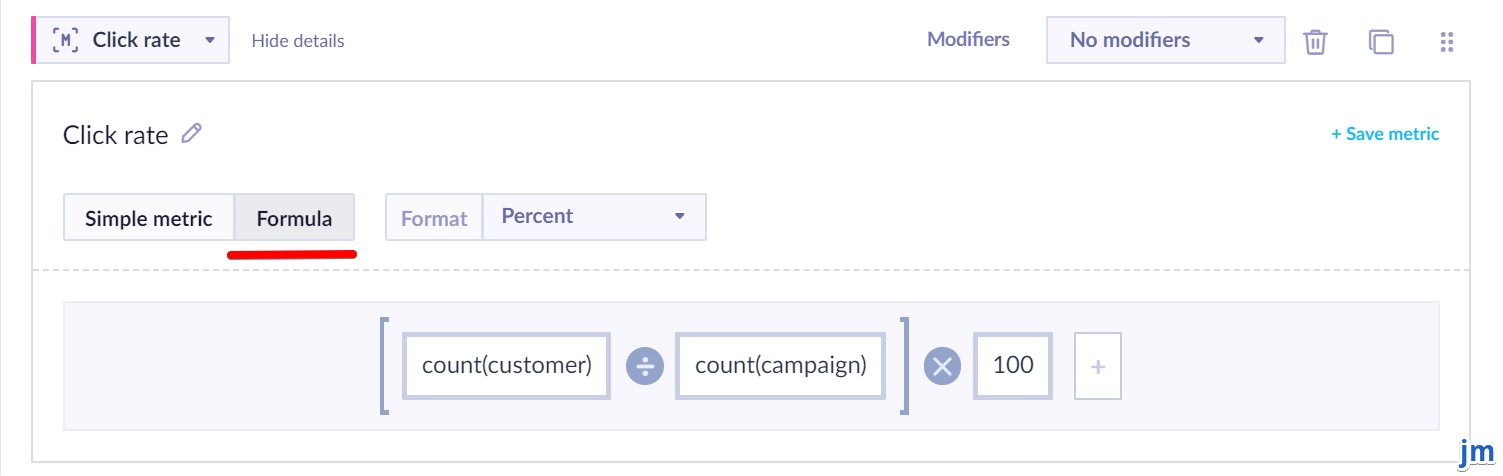Viewport: 1503px width, 476px height.
Task: Open the Percent format dropdown
Action: [x=594, y=217]
